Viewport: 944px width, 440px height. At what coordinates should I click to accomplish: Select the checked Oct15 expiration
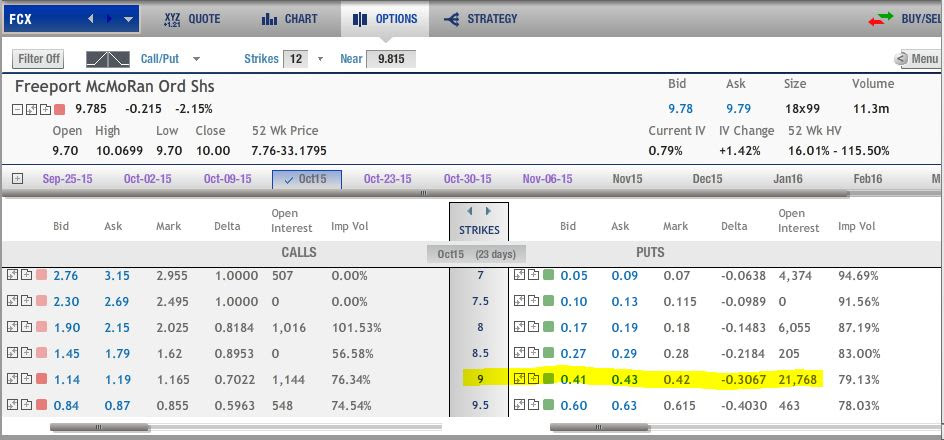point(307,179)
